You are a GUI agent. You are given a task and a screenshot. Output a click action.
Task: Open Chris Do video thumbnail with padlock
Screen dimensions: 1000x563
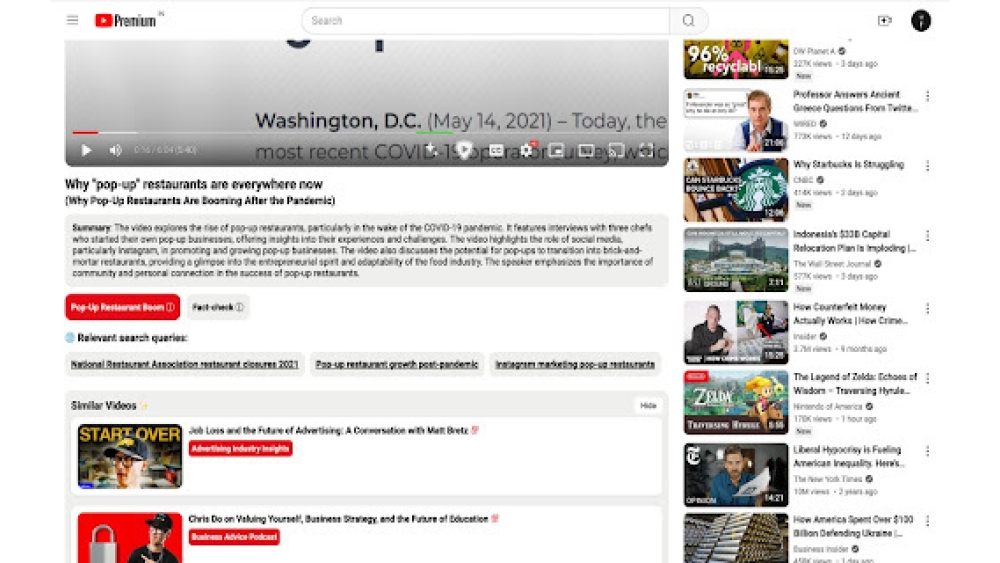click(x=130, y=538)
